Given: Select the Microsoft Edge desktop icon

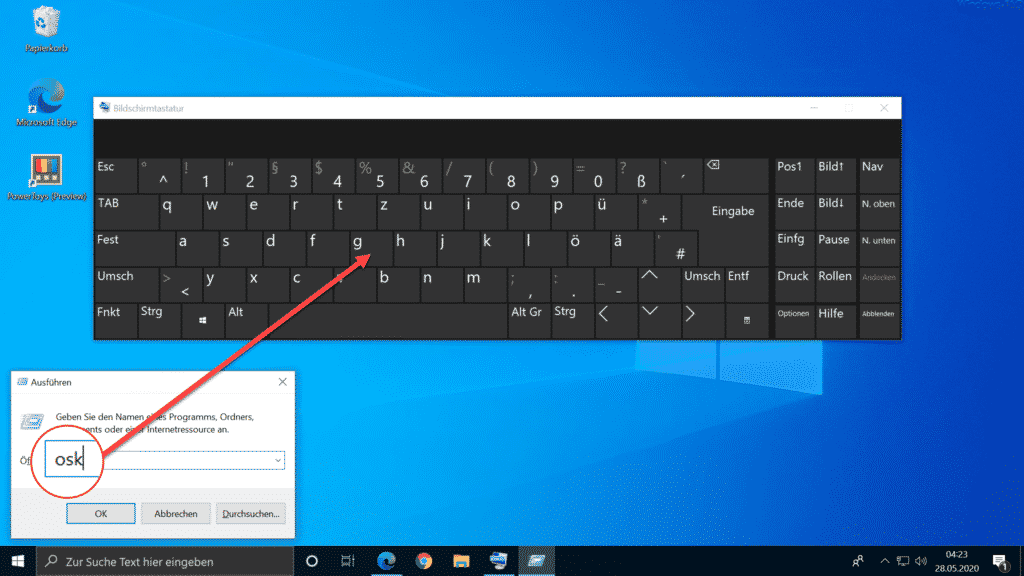Looking at the screenshot, I should (46, 103).
